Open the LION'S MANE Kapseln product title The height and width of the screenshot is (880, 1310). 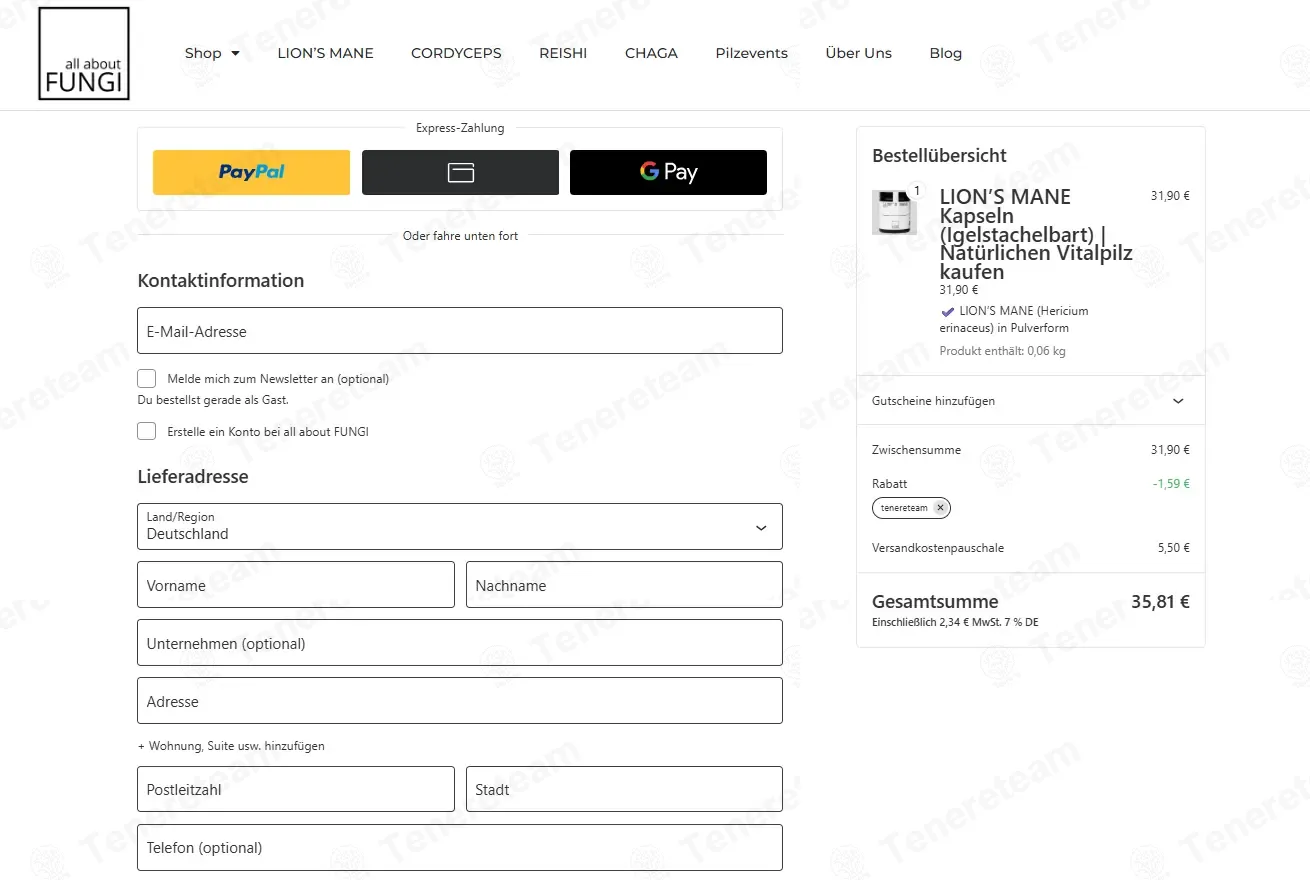(x=1036, y=234)
